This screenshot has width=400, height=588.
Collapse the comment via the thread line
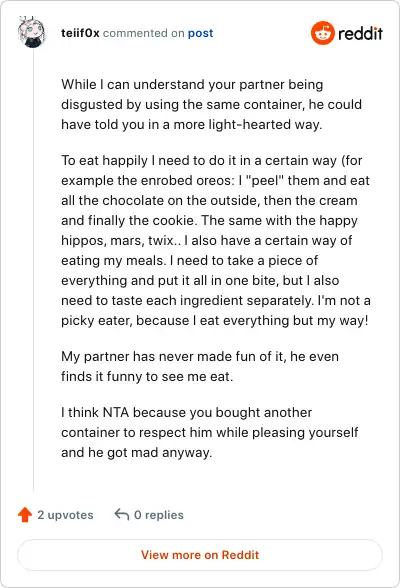[33, 270]
